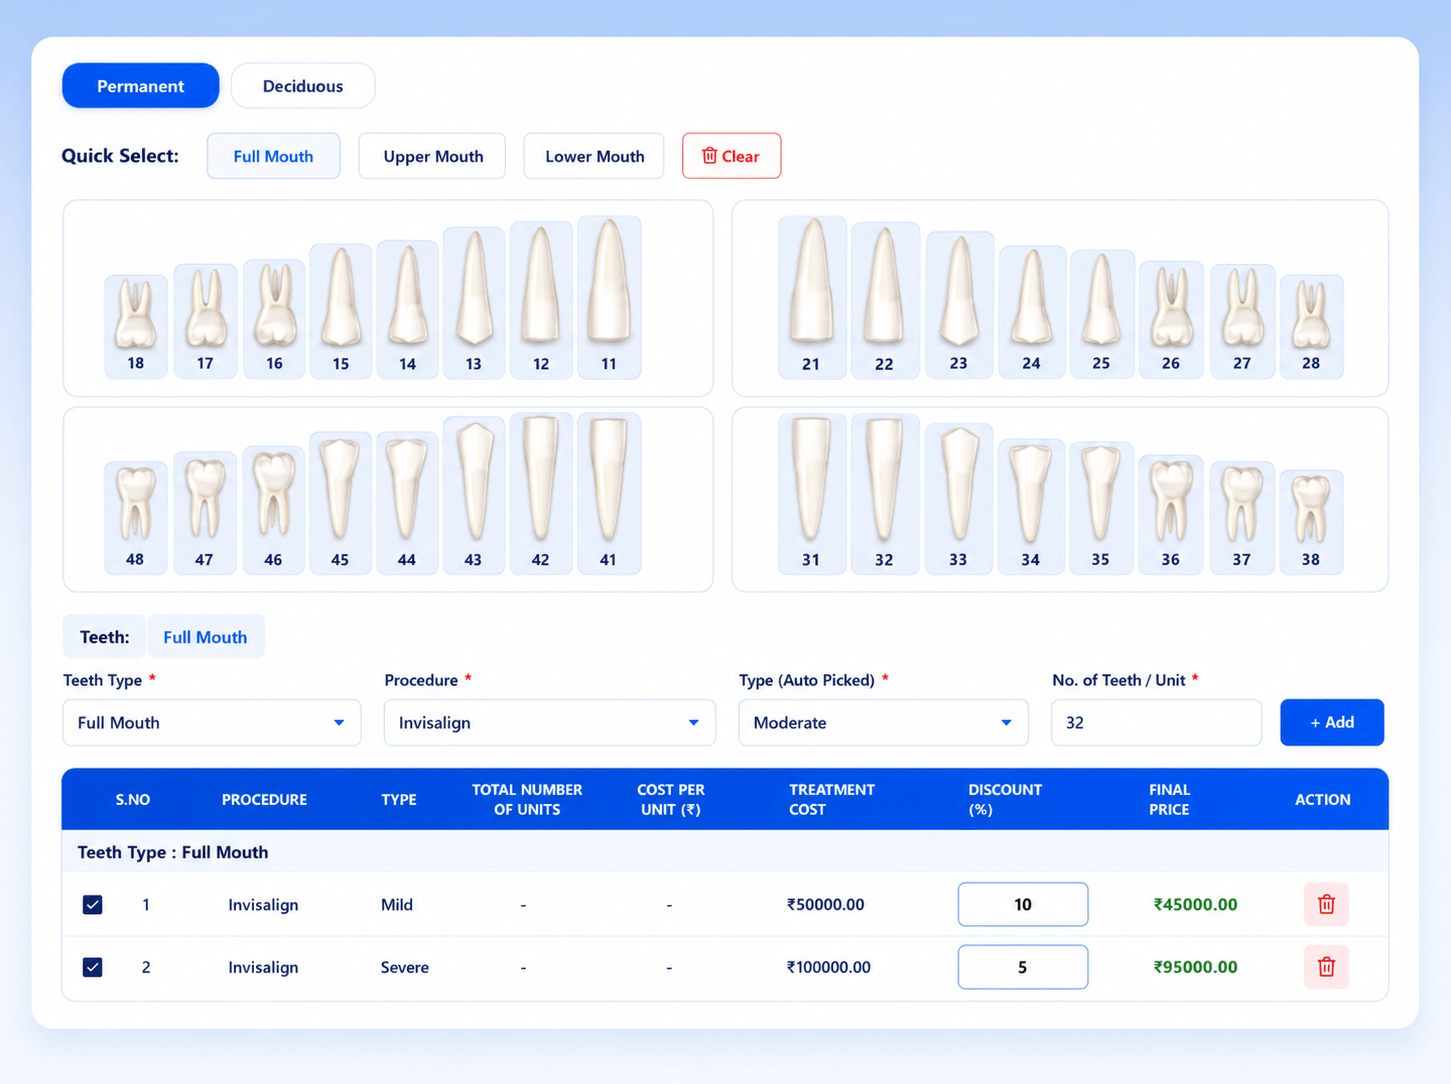The width and height of the screenshot is (1451, 1084).
Task: Choose tooth 44 lower premolar
Action: pos(407,503)
